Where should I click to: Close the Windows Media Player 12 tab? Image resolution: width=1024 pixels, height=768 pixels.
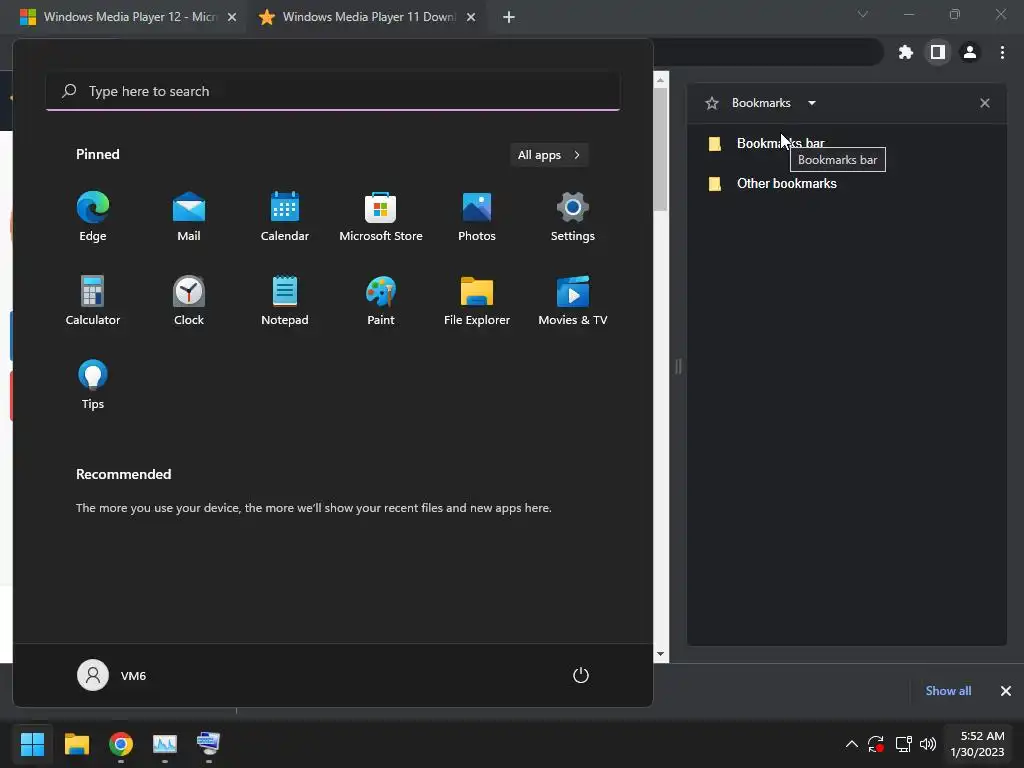click(232, 18)
